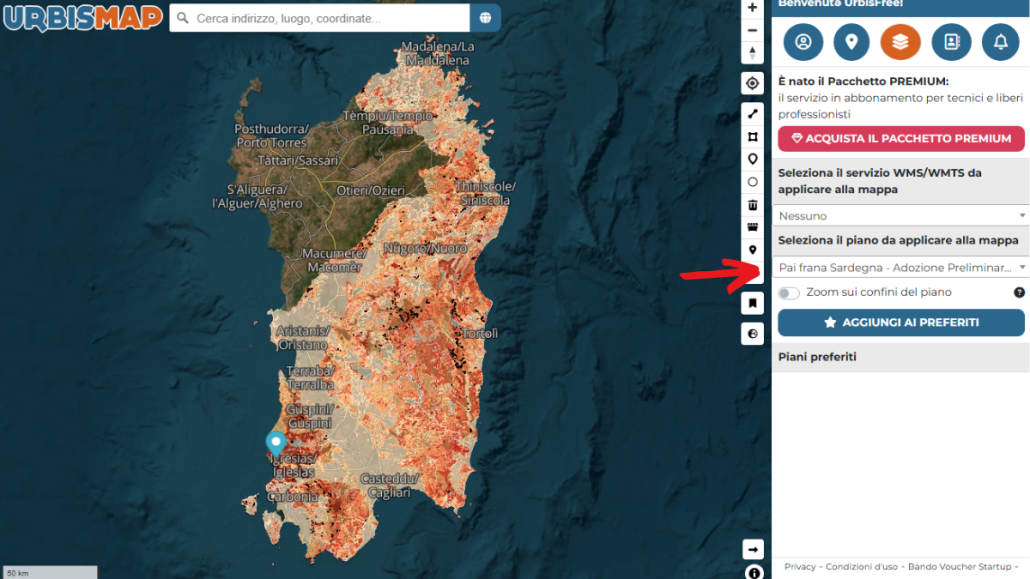Open the contacts address book tab
1030x579 pixels.
tap(951, 42)
